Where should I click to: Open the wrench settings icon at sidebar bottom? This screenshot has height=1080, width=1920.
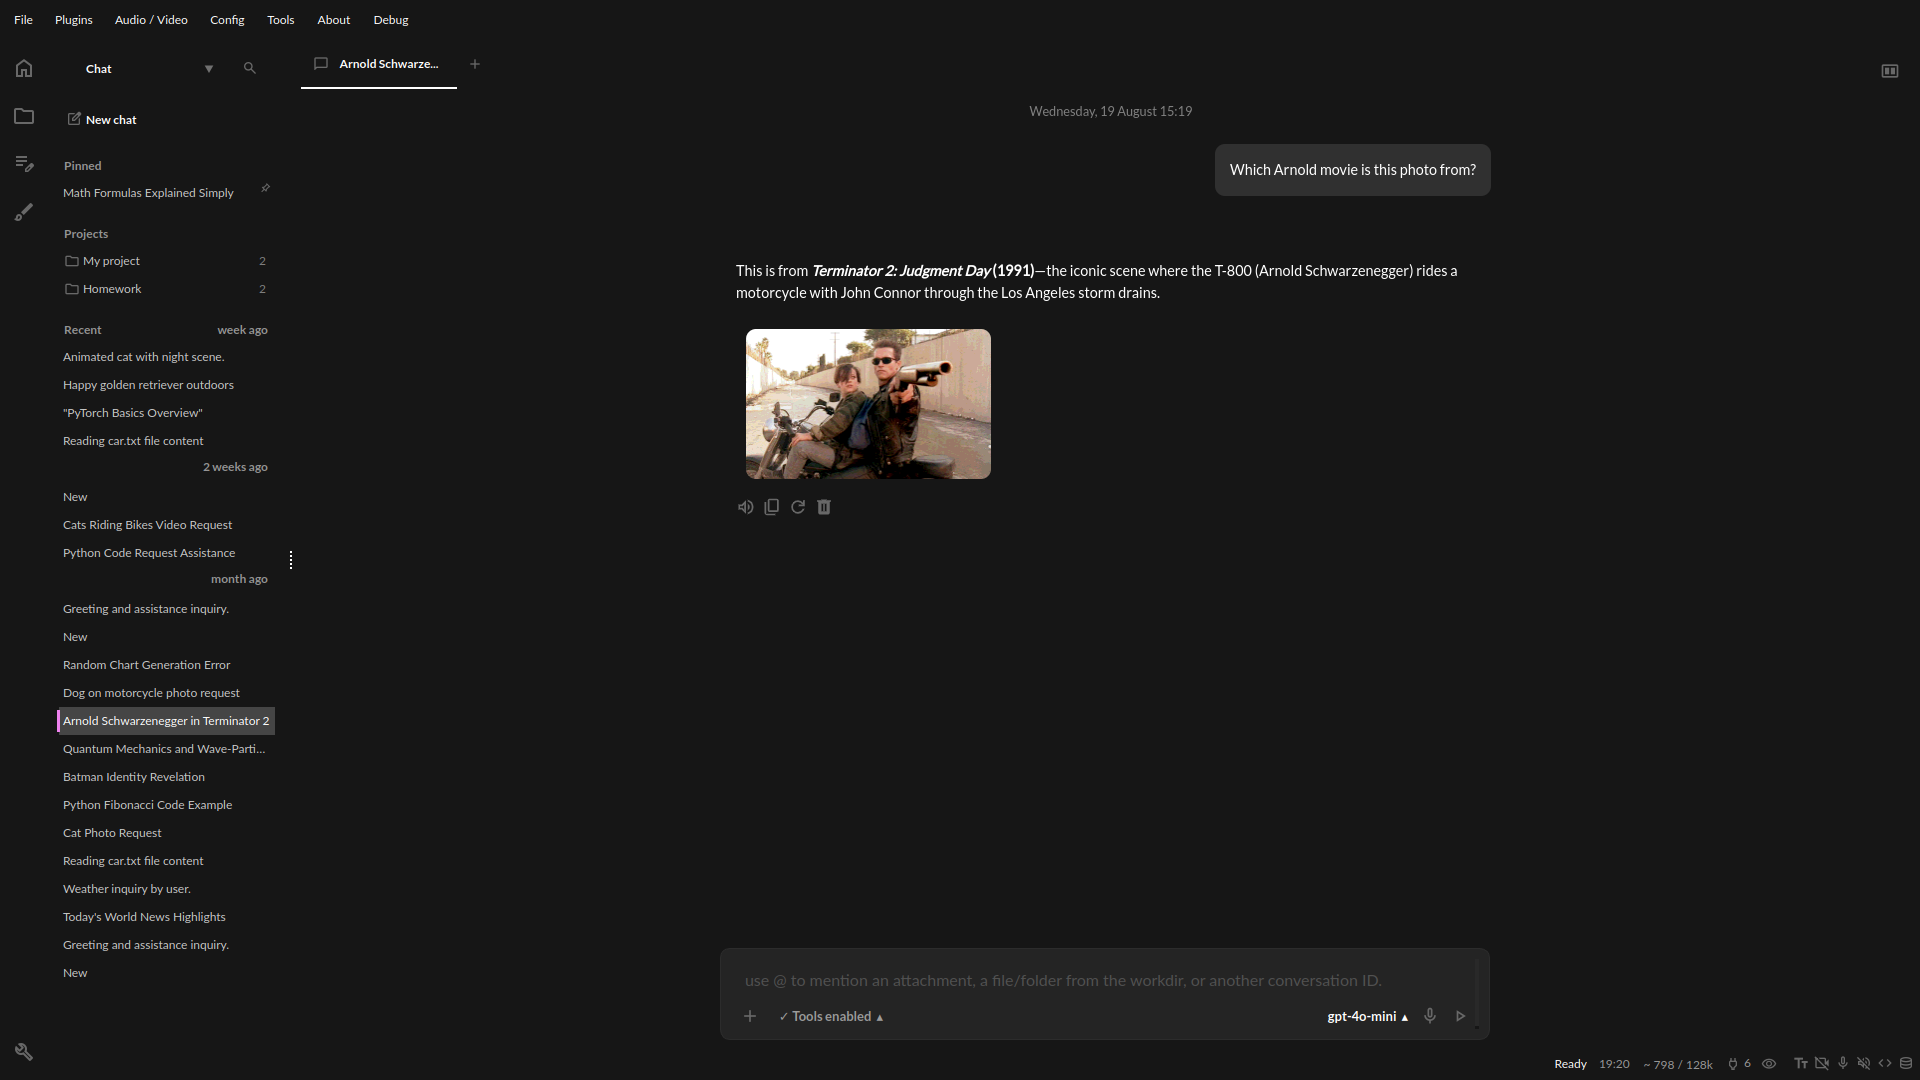pyautogui.click(x=24, y=1052)
